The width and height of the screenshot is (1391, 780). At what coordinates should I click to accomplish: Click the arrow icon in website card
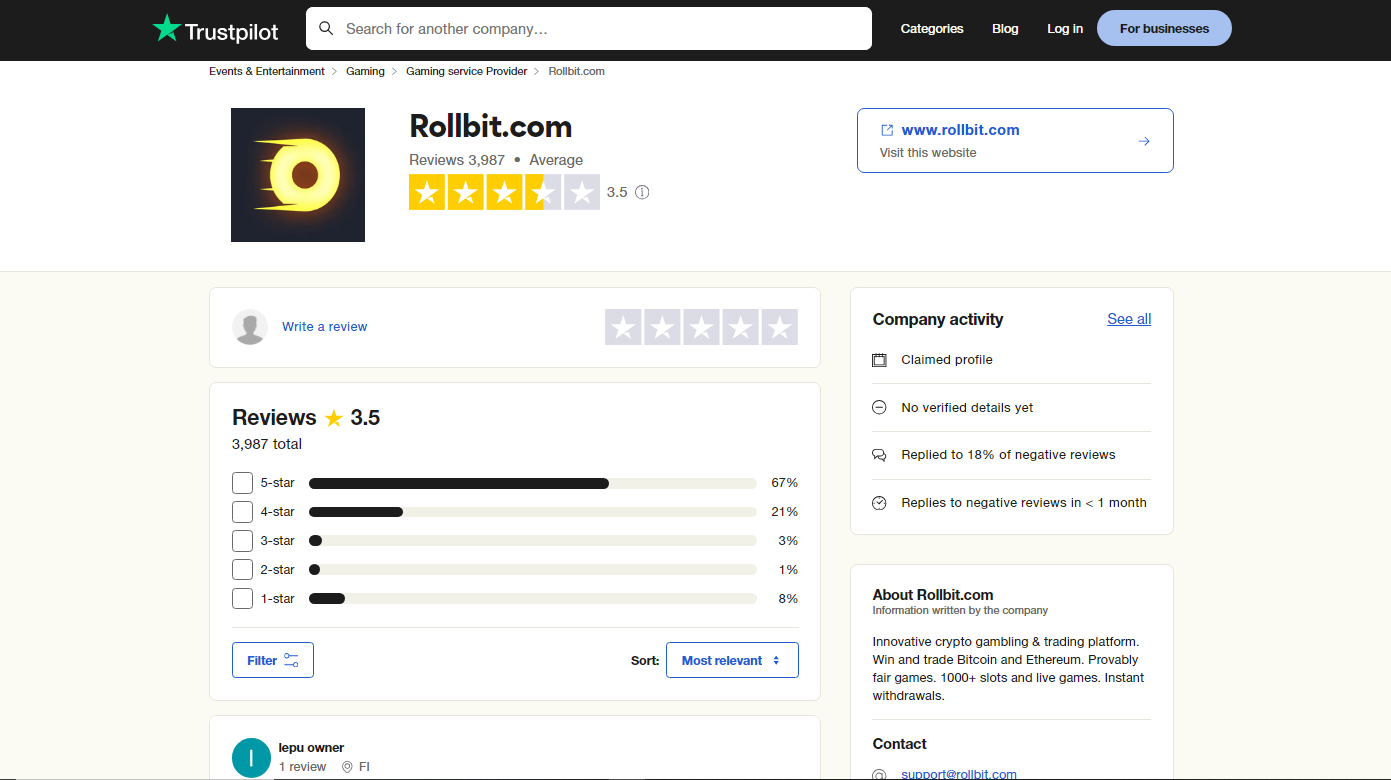coord(1144,141)
